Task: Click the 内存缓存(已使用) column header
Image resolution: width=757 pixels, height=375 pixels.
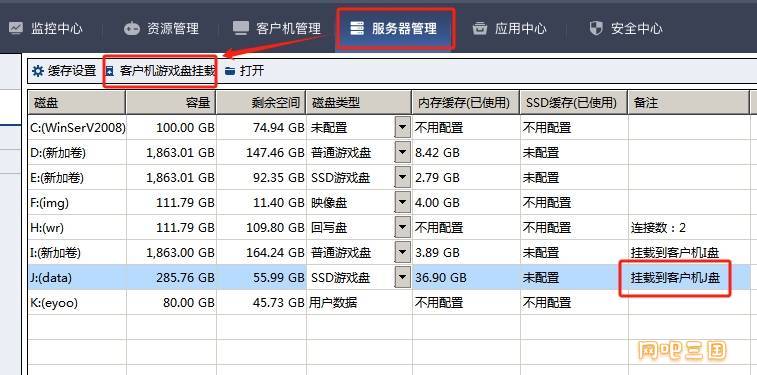Action: [x=466, y=102]
